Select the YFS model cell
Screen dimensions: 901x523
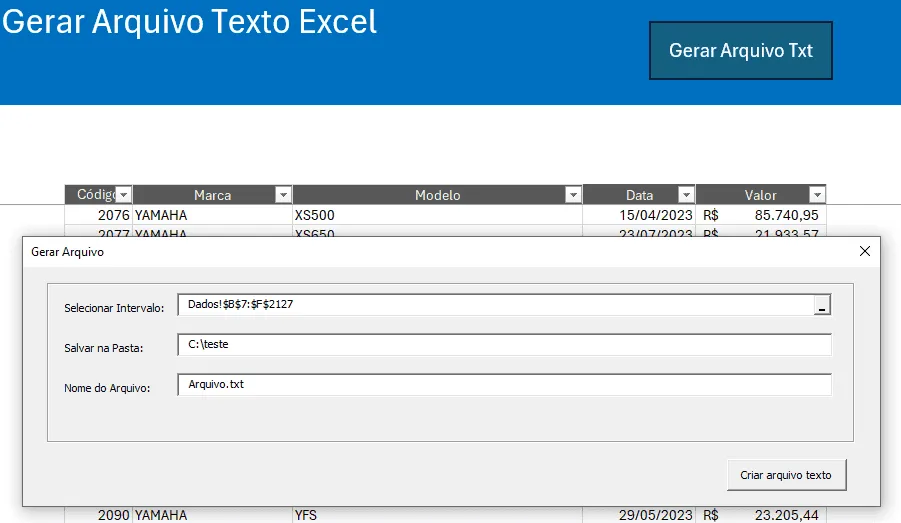[x=438, y=515]
